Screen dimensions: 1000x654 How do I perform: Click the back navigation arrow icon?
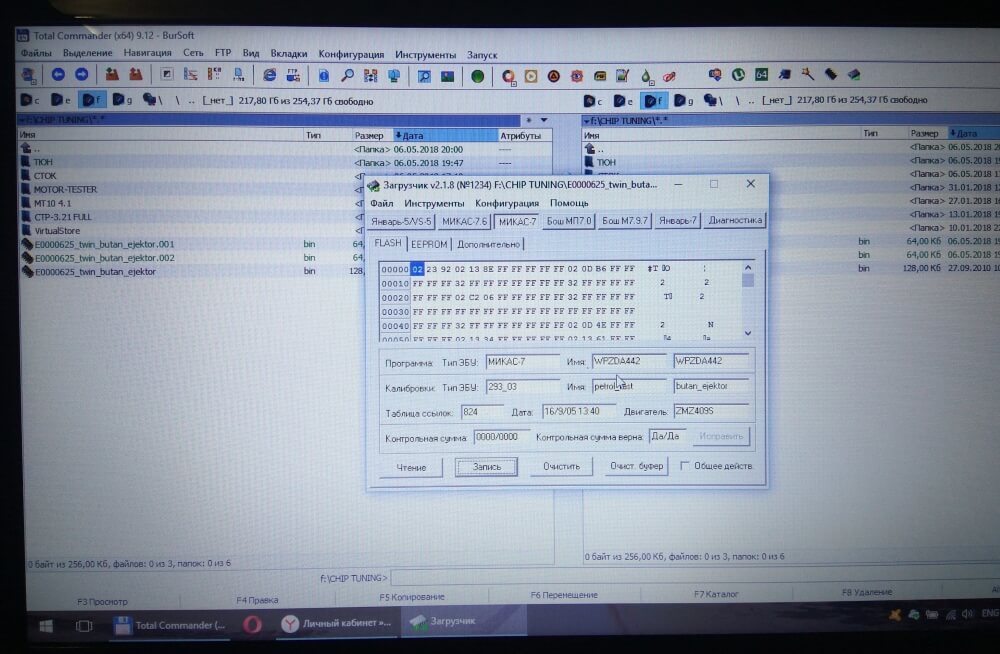[58, 75]
